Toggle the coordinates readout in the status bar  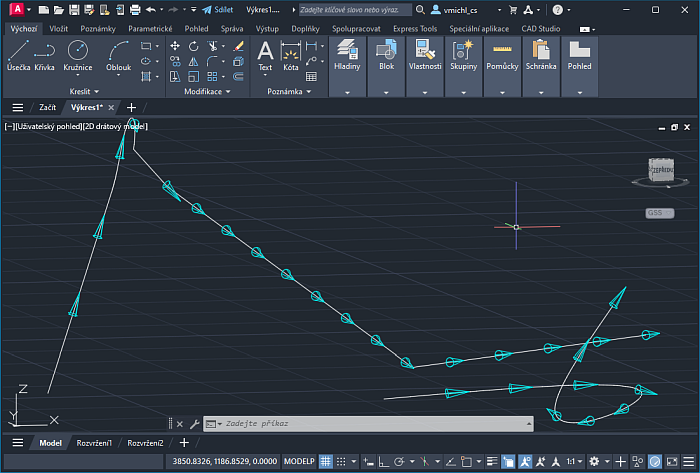(223, 462)
